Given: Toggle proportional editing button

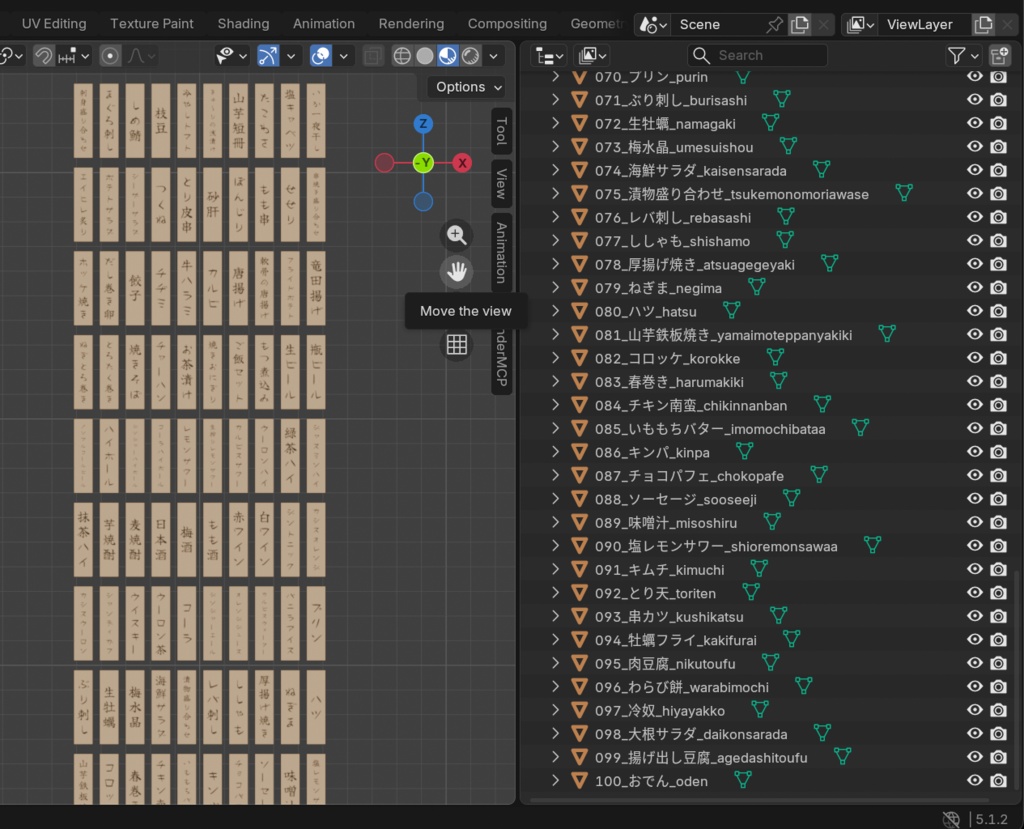Looking at the screenshot, I should point(110,56).
